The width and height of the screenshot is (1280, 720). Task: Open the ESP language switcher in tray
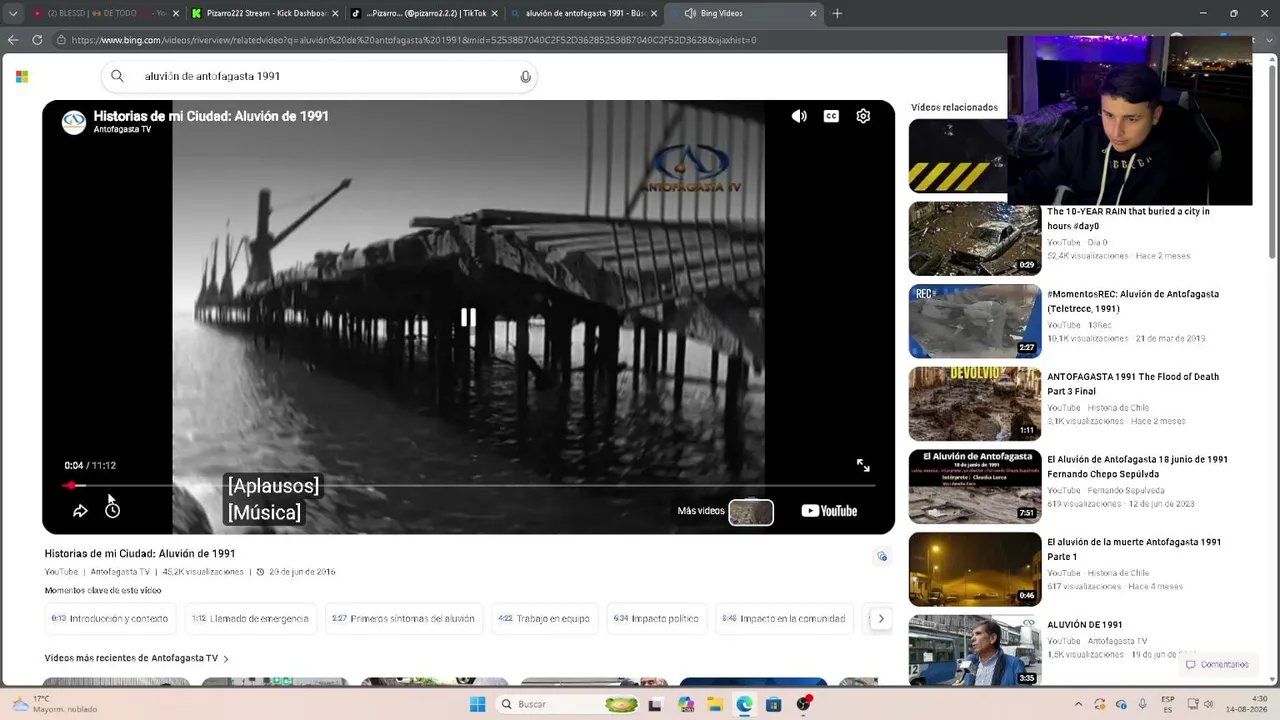click(1168, 704)
